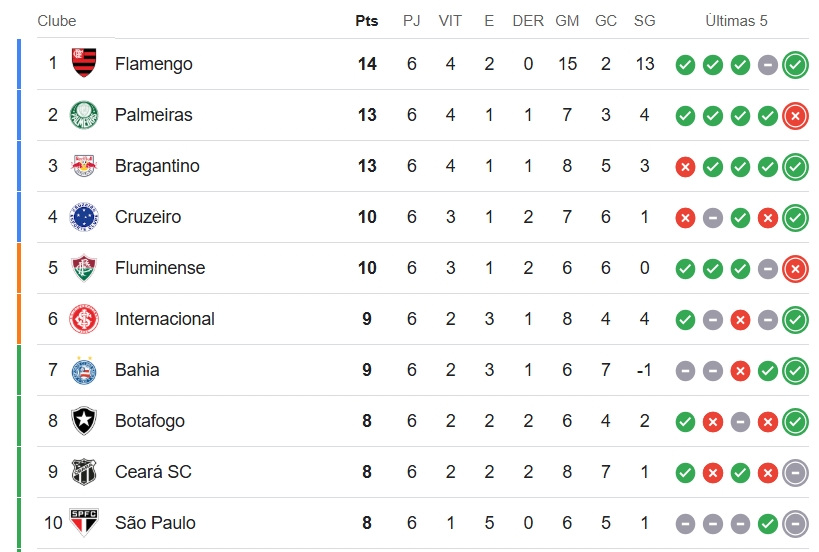
Task: Click the Bragantino Red Bull crest
Action: [x=84, y=166]
